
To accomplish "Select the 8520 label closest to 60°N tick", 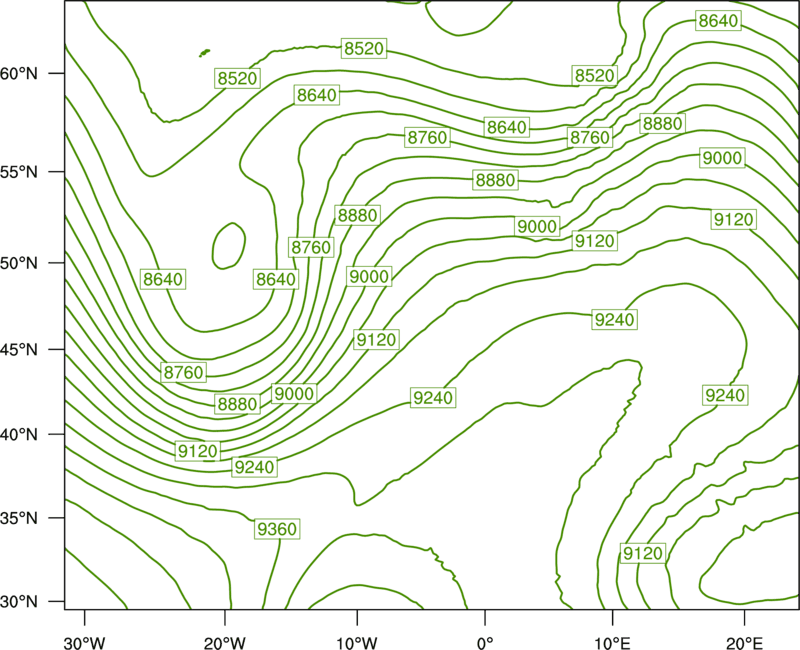I will tap(237, 78).
